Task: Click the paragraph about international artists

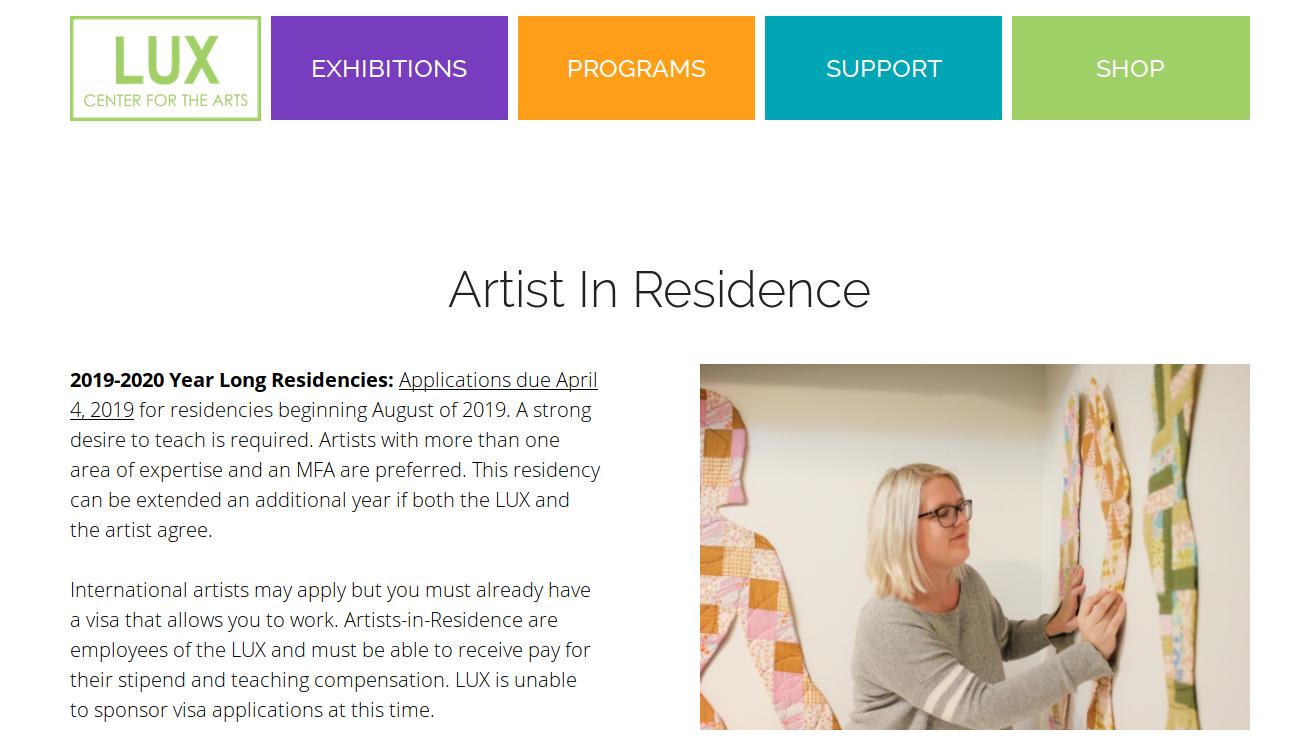Action: pos(330,650)
